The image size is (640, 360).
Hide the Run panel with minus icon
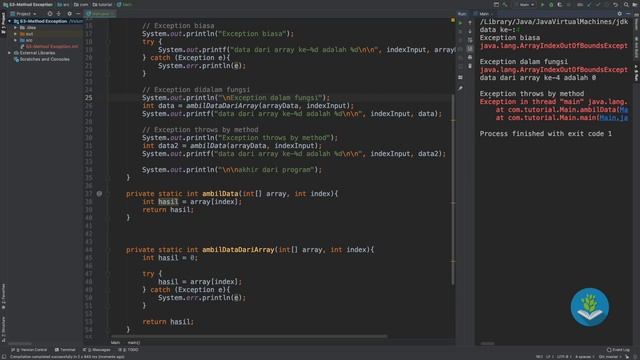628,13
